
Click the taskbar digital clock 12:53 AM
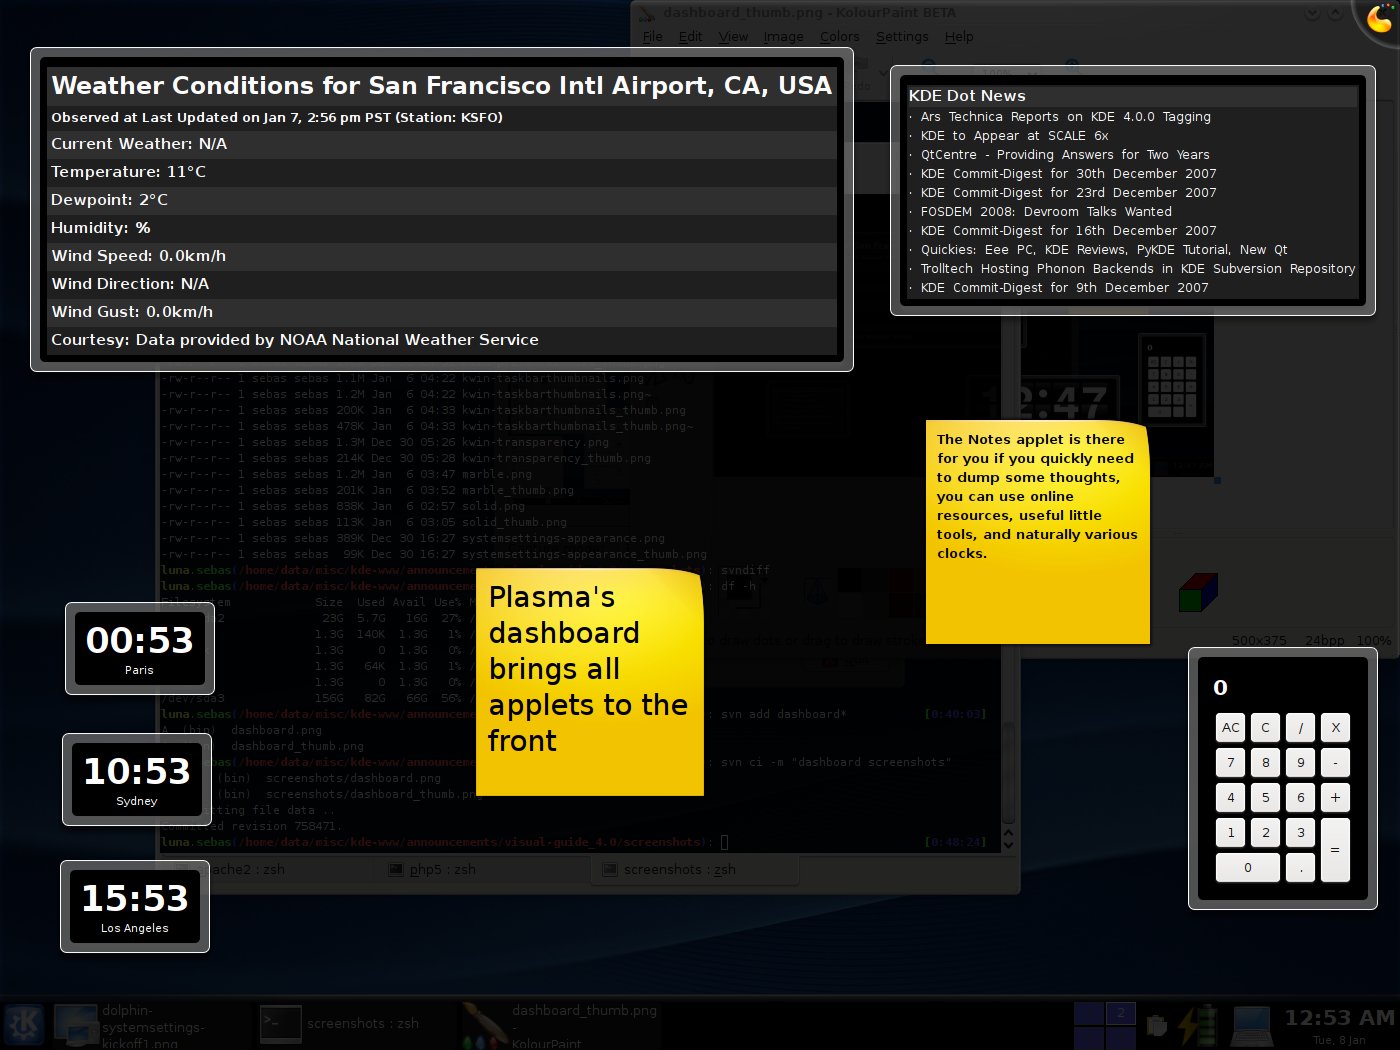tap(1339, 1025)
